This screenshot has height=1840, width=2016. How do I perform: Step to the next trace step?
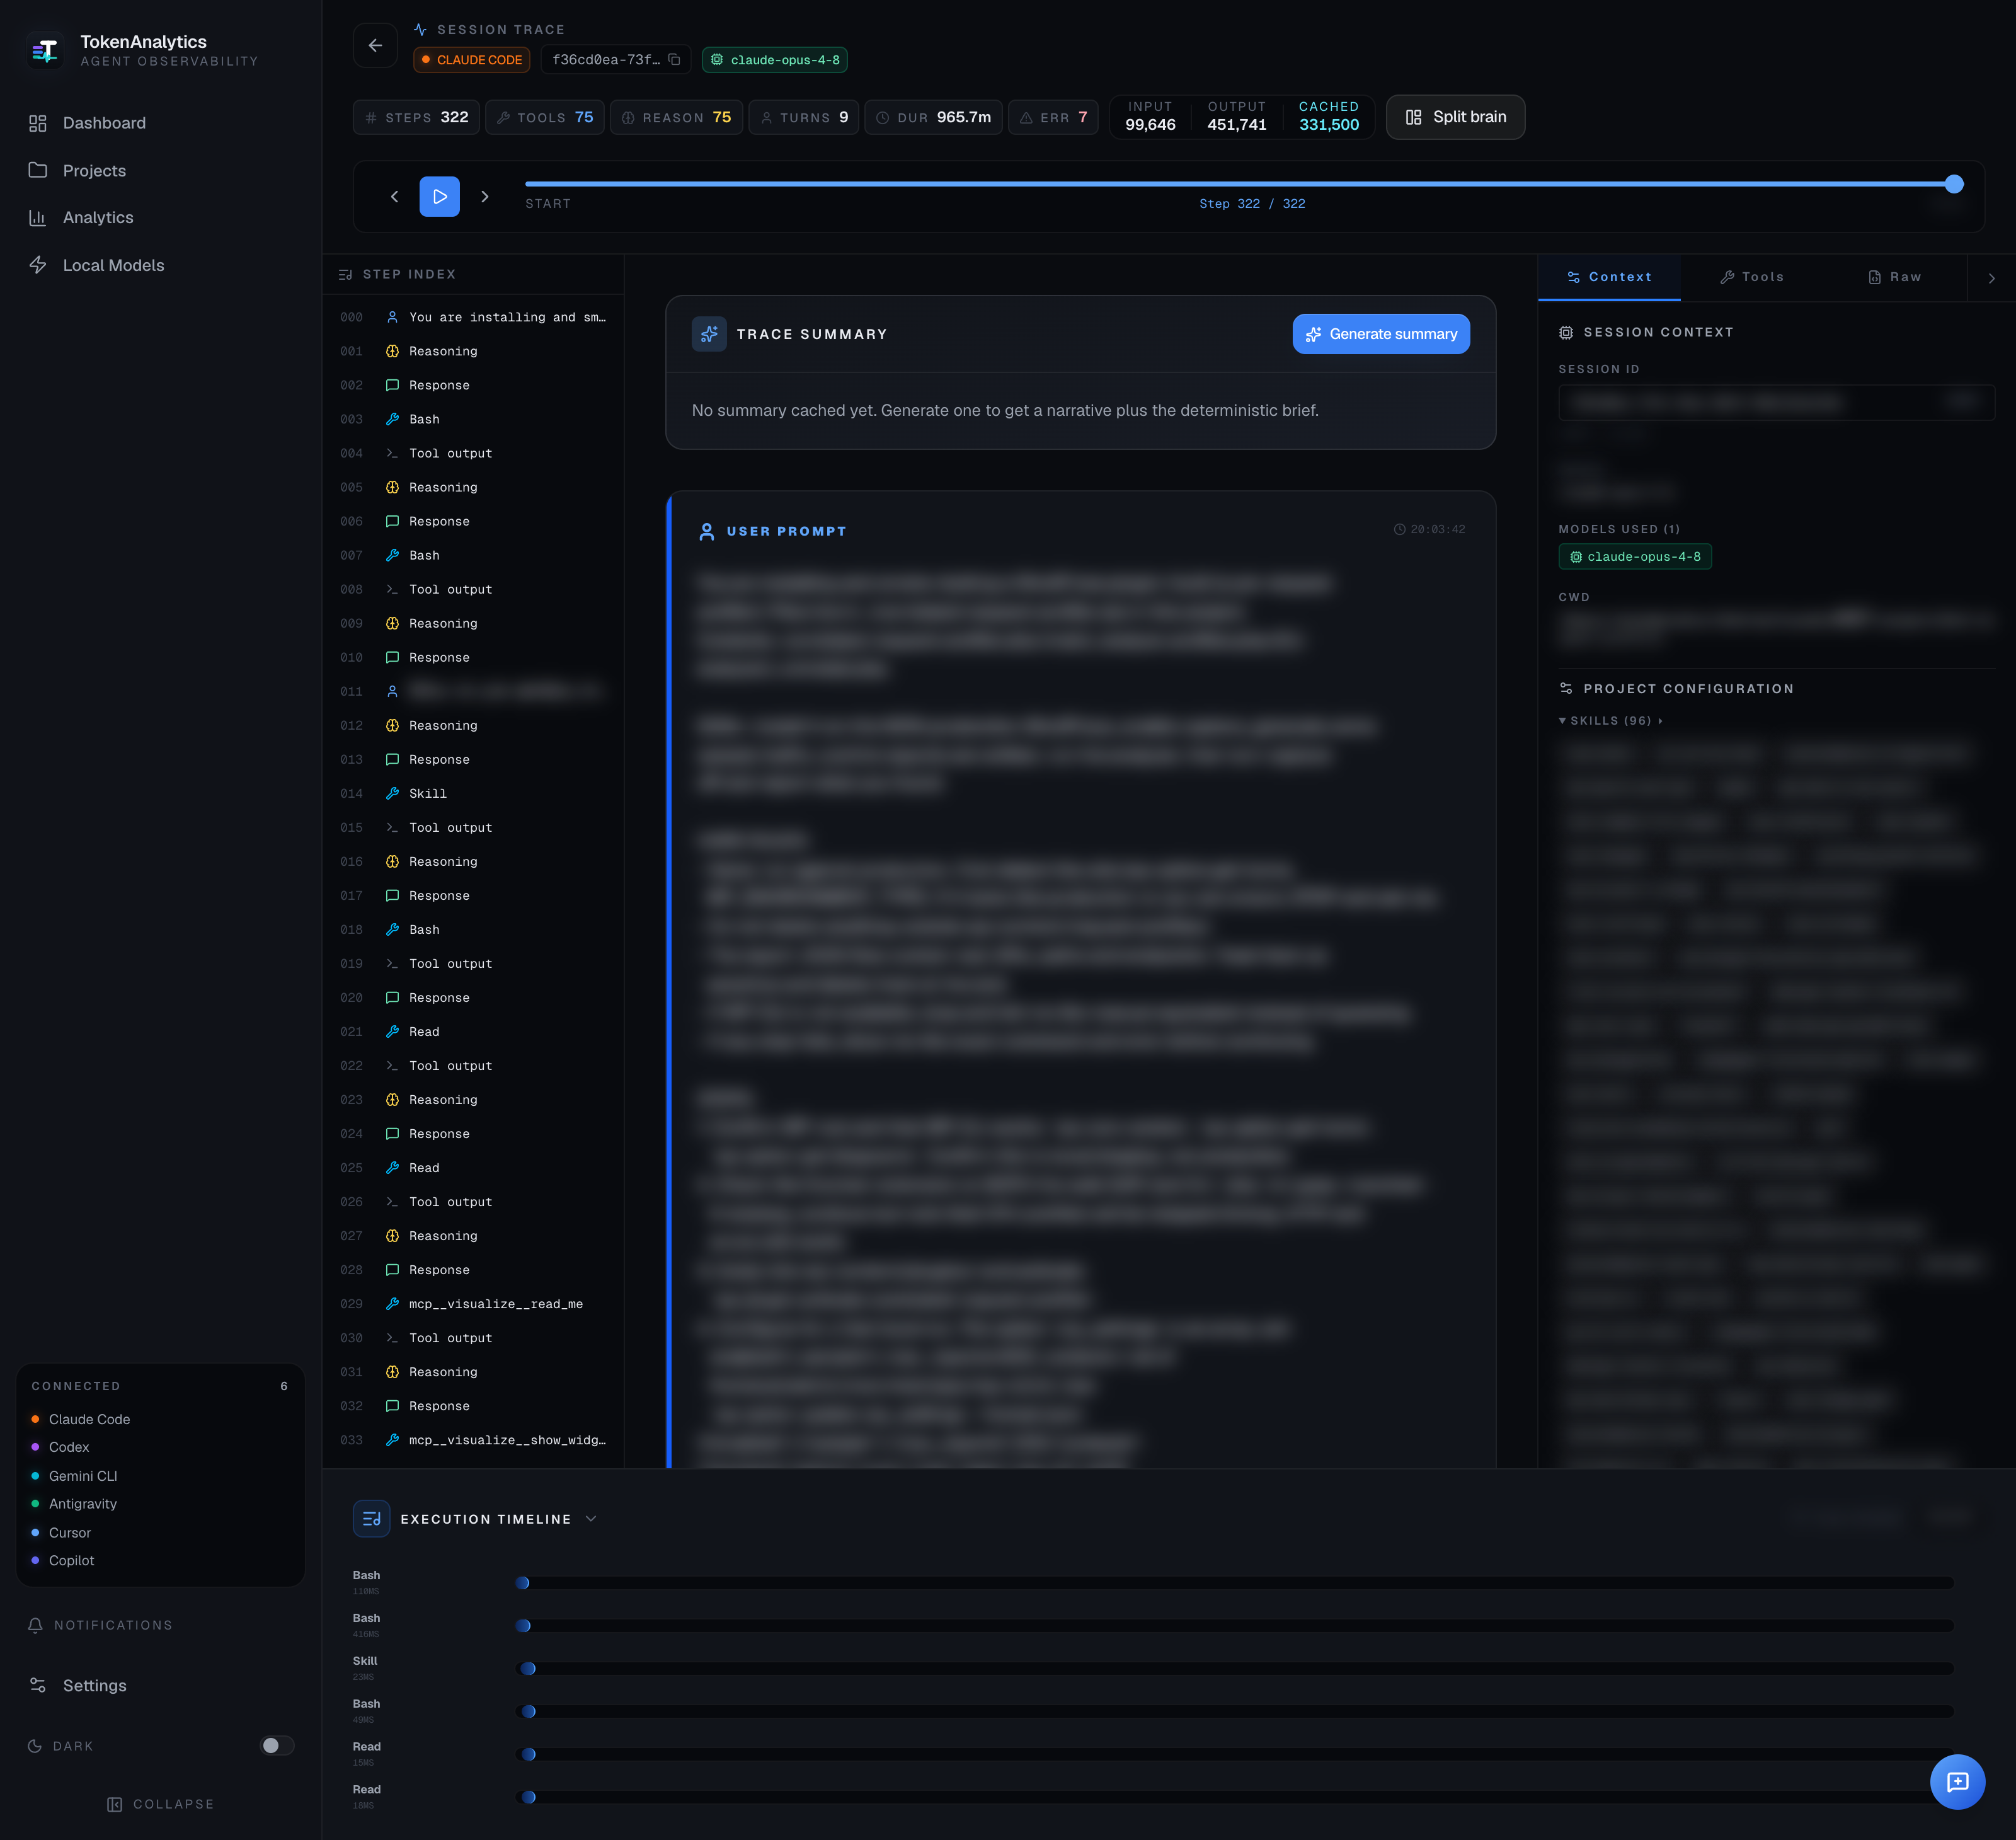(x=485, y=197)
